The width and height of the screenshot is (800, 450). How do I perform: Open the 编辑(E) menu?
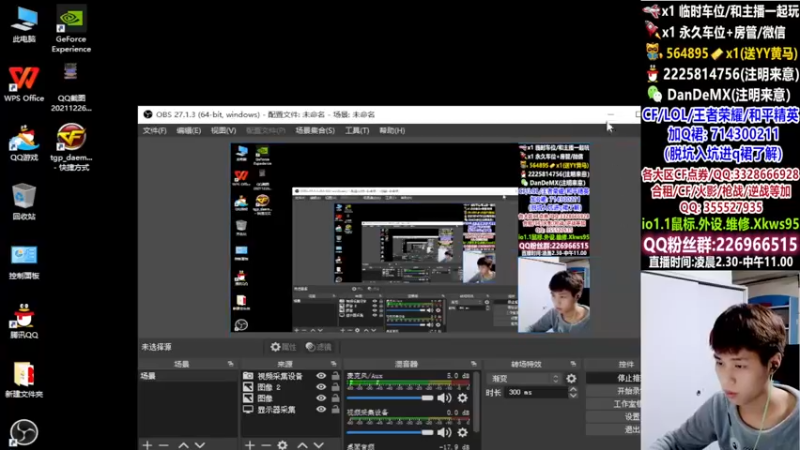coord(188,131)
